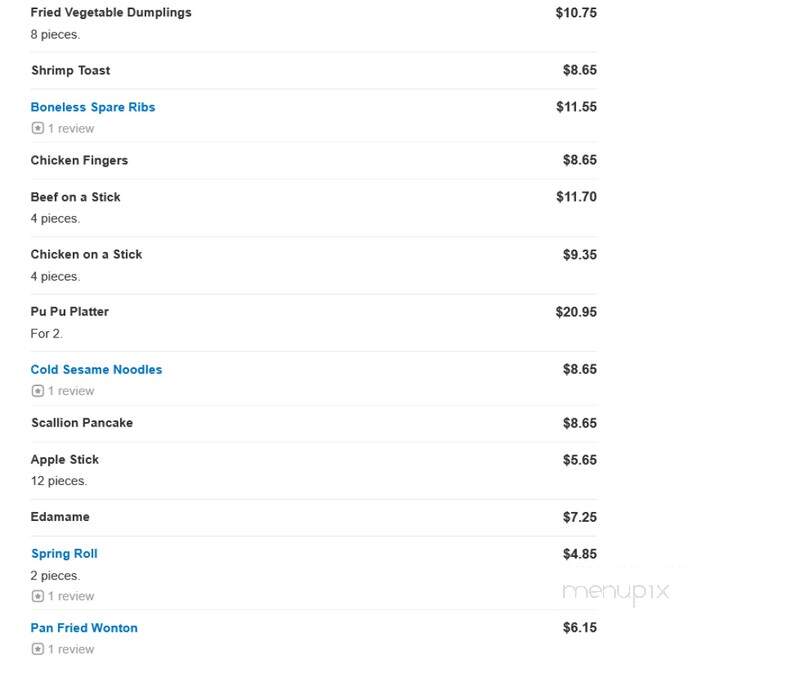795x674 pixels.
Task: Click the star icon under Pan Fried Wonton
Action: click(38, 649)
